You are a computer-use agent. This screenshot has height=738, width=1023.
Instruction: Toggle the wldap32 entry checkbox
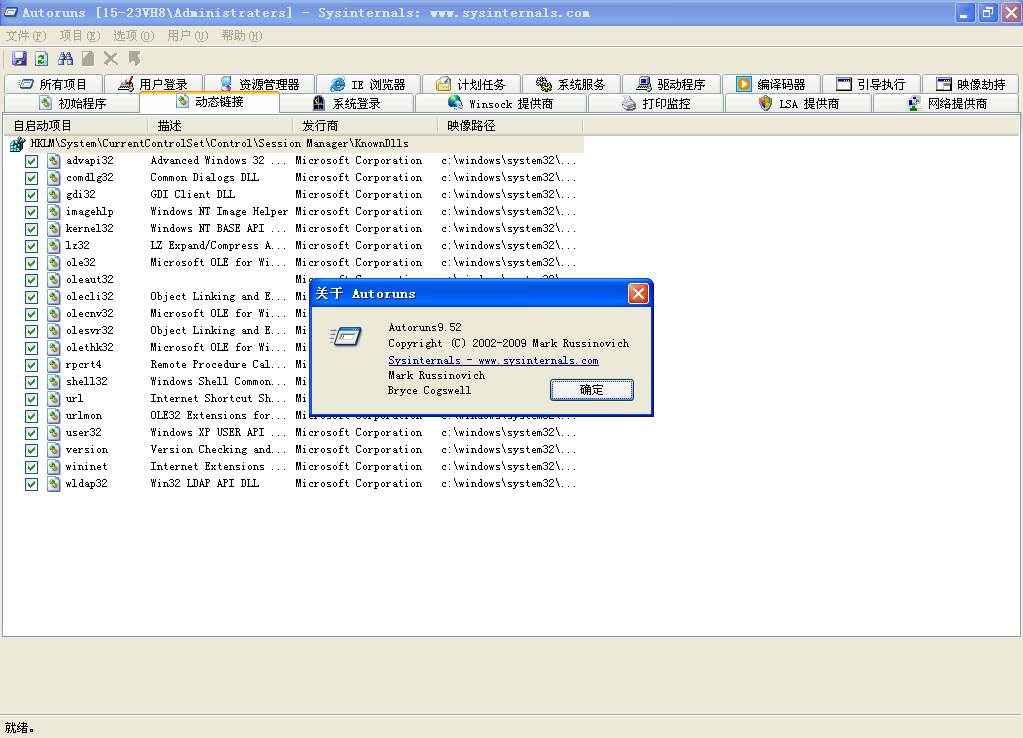[x=31, y=484]
